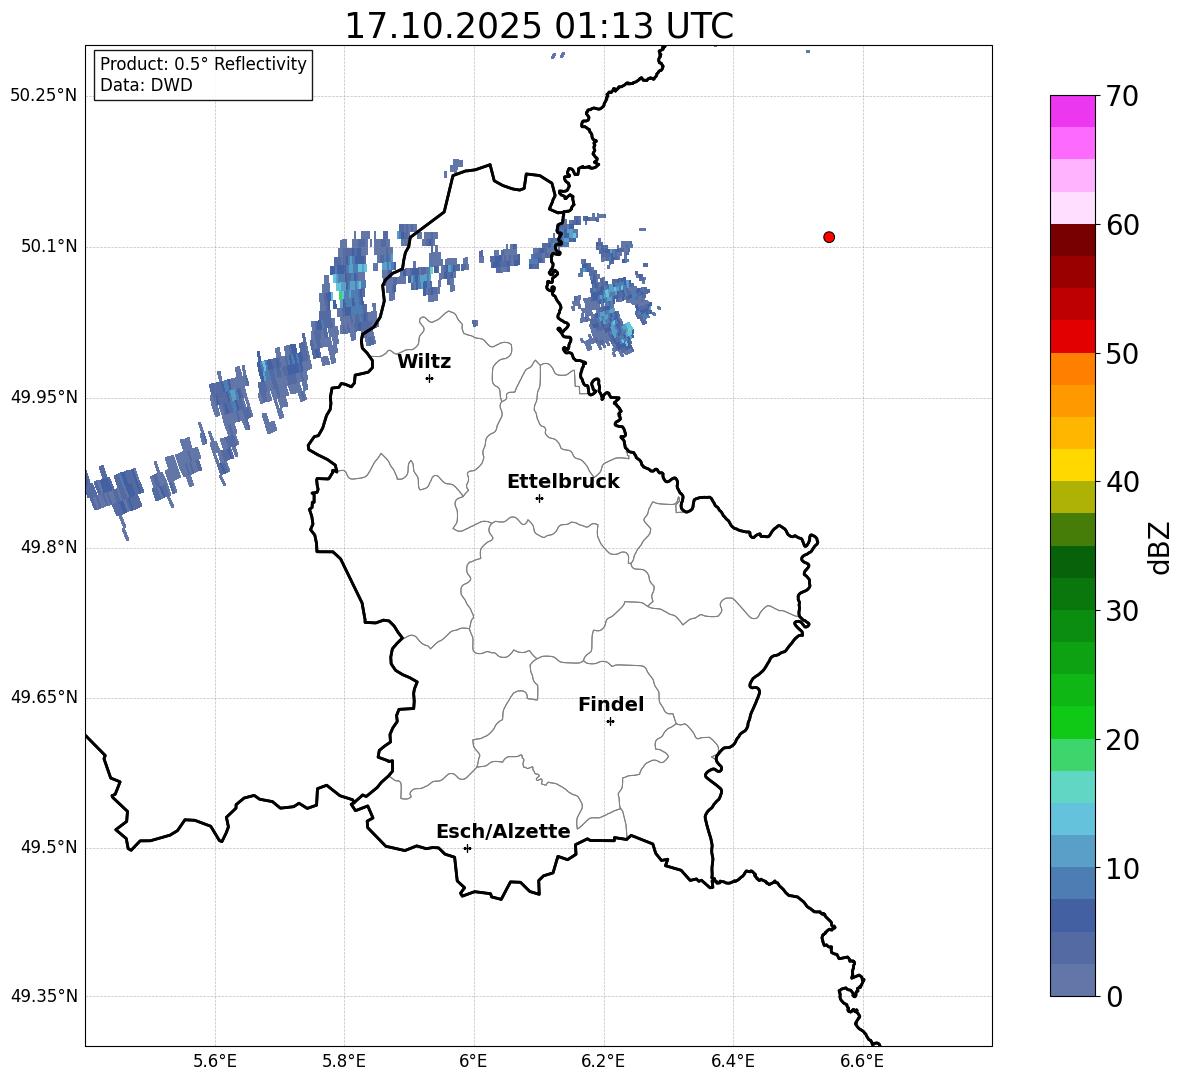Image resolution: width=1184 pixels, height=1081 pixels.
Task: Click the 49.35°N latitude label
Action: (44, 996)
